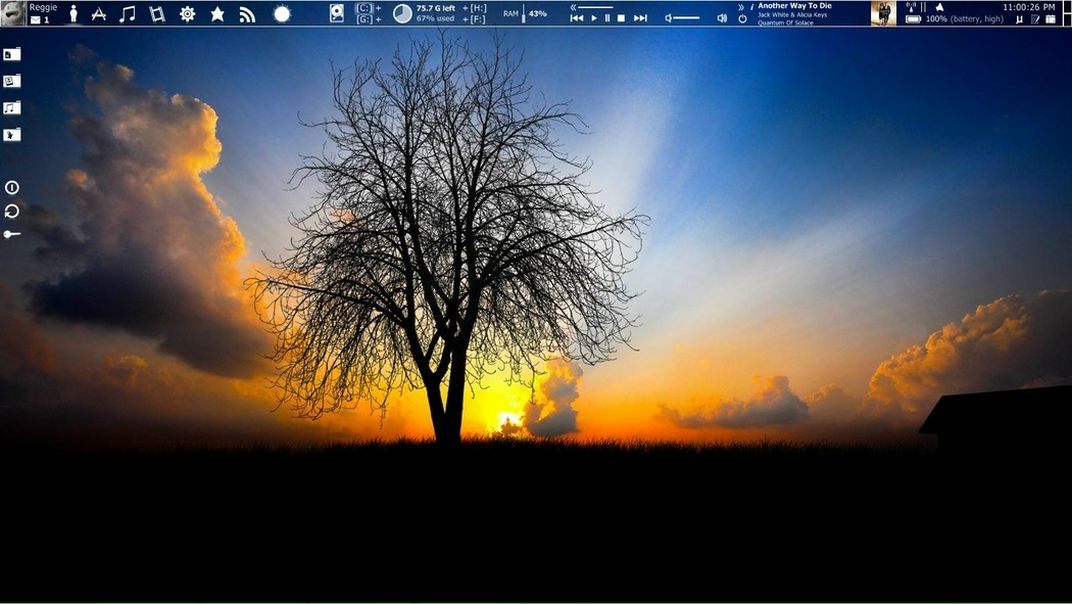Open the settings gear icon
This screenshot has height=604, width=1072.
pos(187,14)
